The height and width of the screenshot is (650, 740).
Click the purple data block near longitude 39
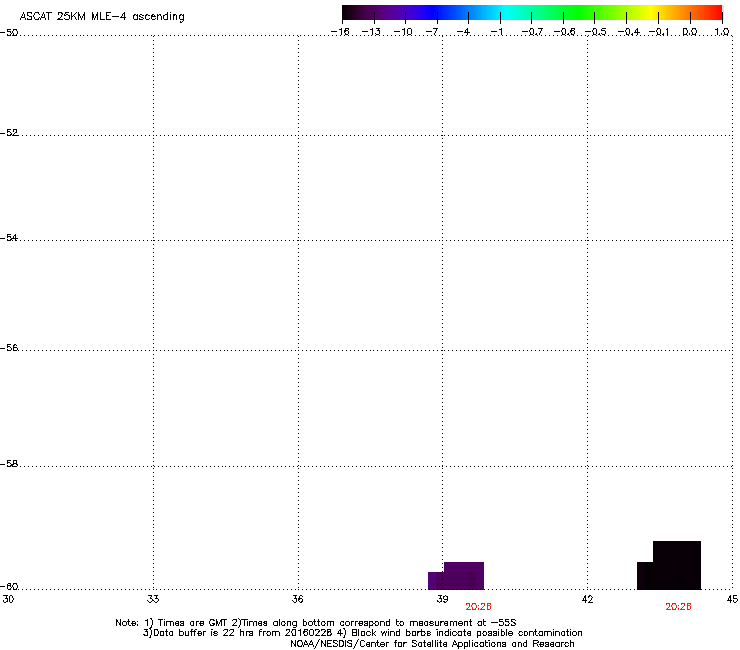coord(456,576)
